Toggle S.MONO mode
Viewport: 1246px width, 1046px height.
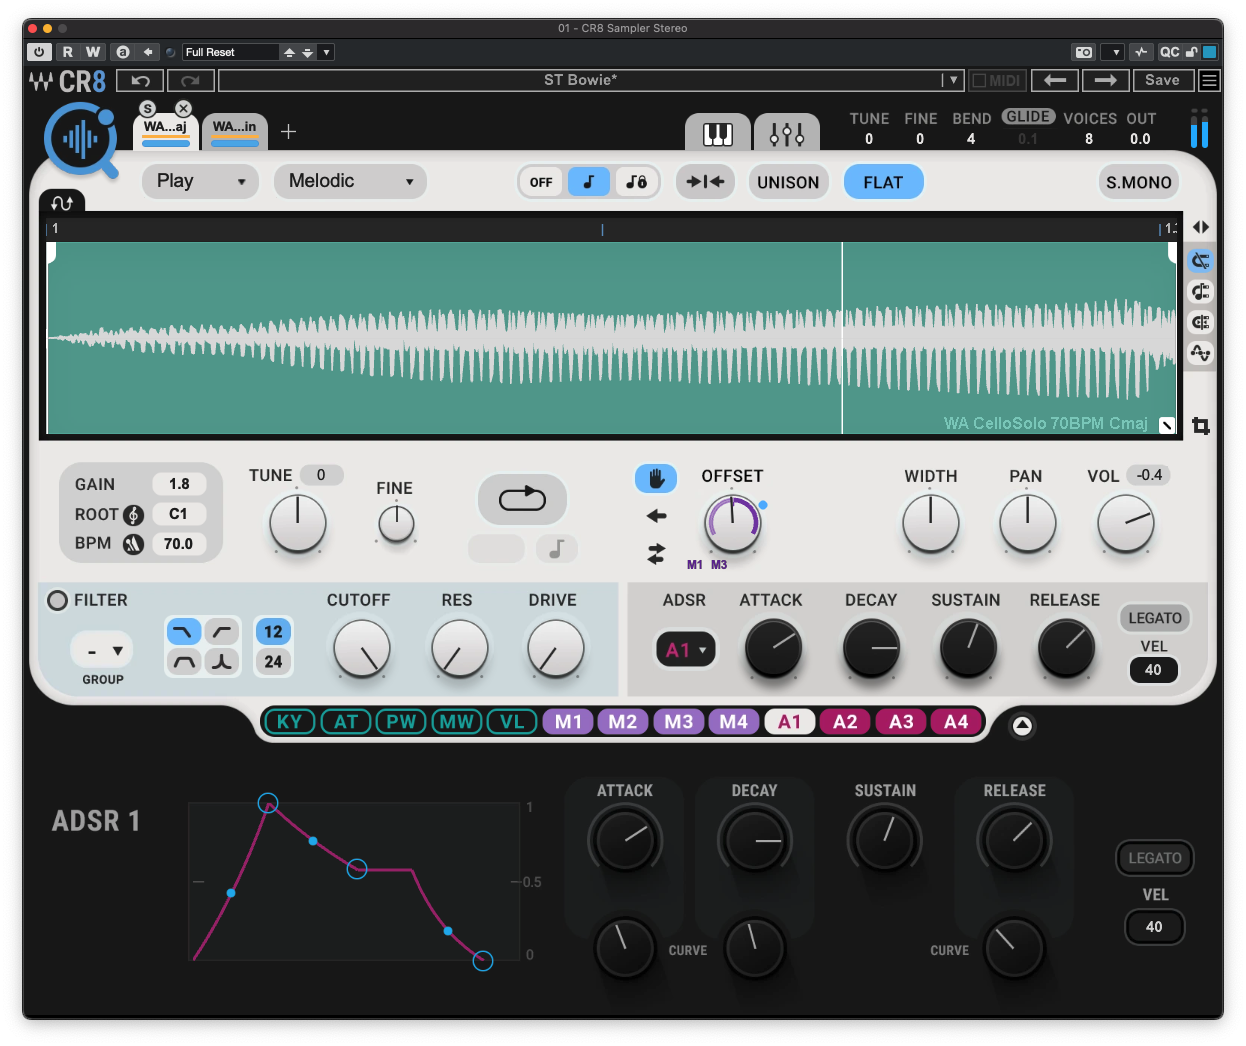click(1138, 182)
